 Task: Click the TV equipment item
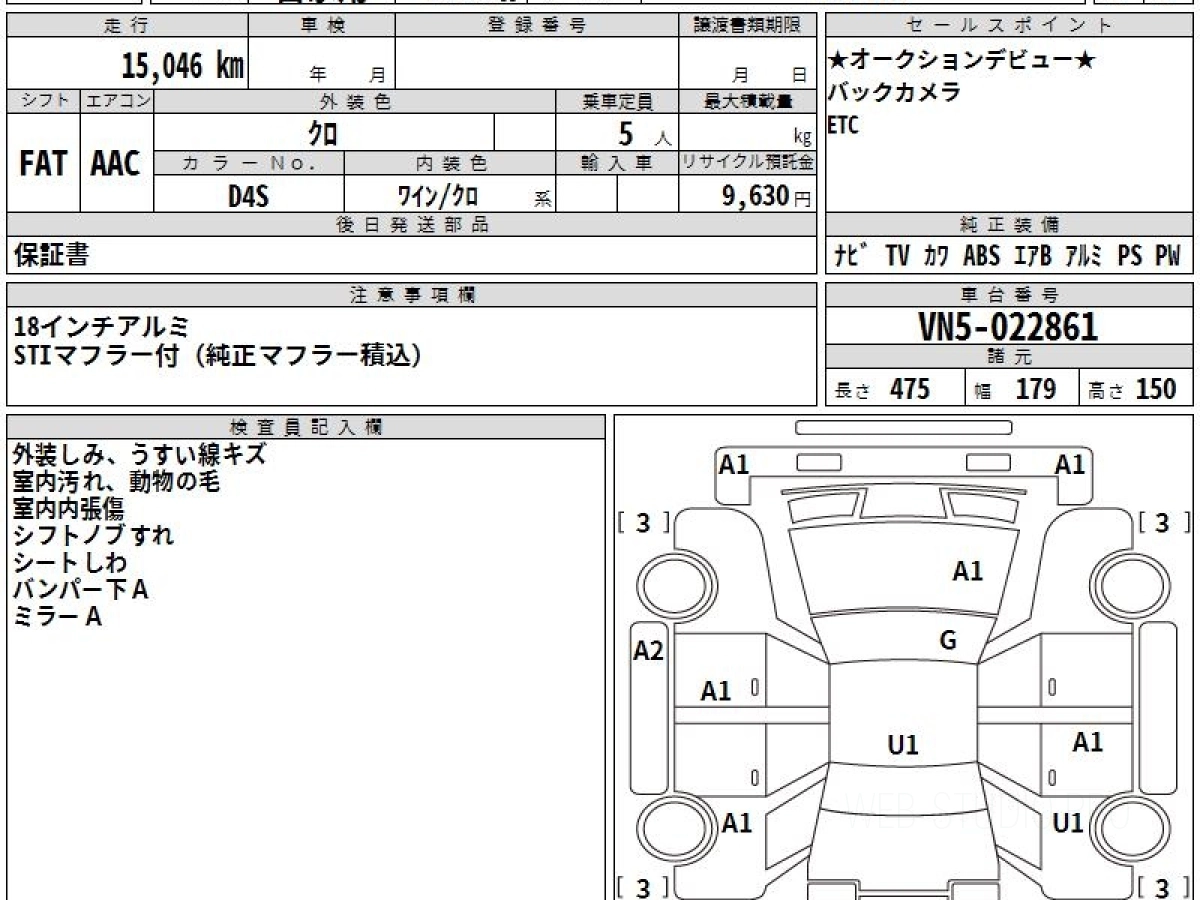(x=897, y=256)
